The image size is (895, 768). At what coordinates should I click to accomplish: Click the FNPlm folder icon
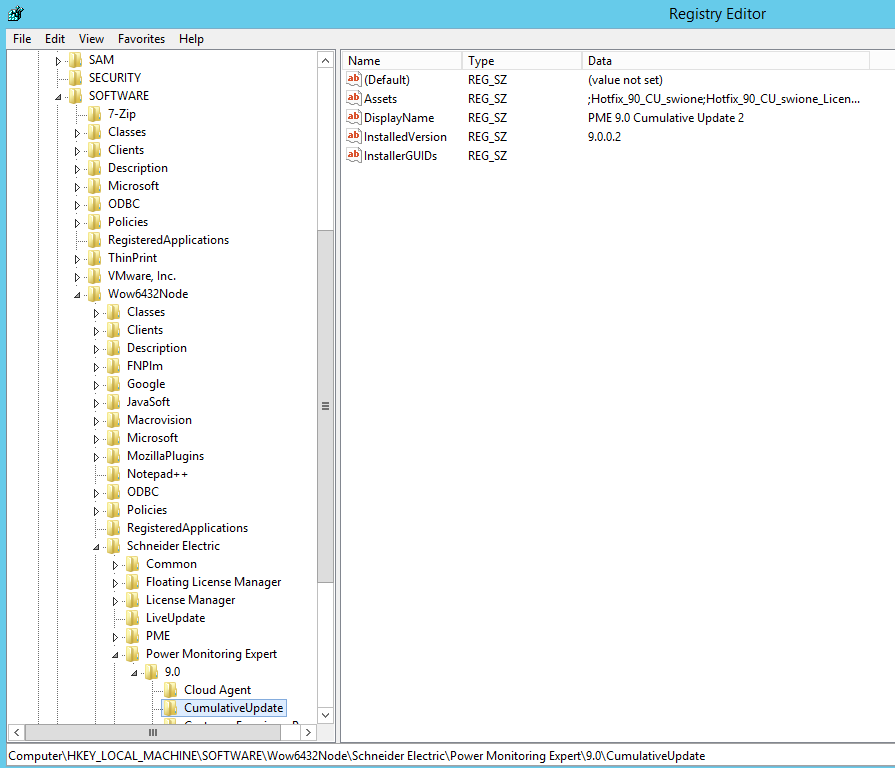[114, 366]
